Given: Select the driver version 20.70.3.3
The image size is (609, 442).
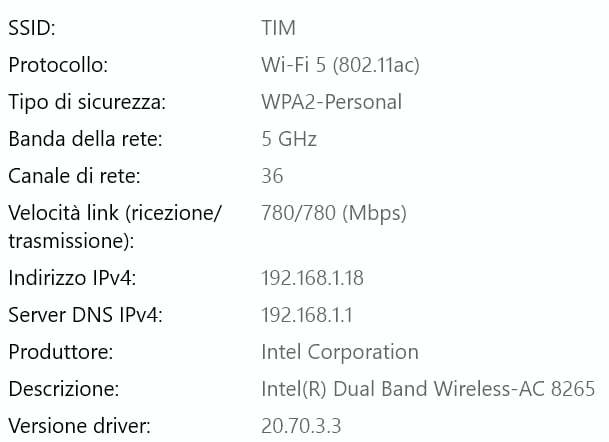Looking at the screenshot, I should point(301,426).
